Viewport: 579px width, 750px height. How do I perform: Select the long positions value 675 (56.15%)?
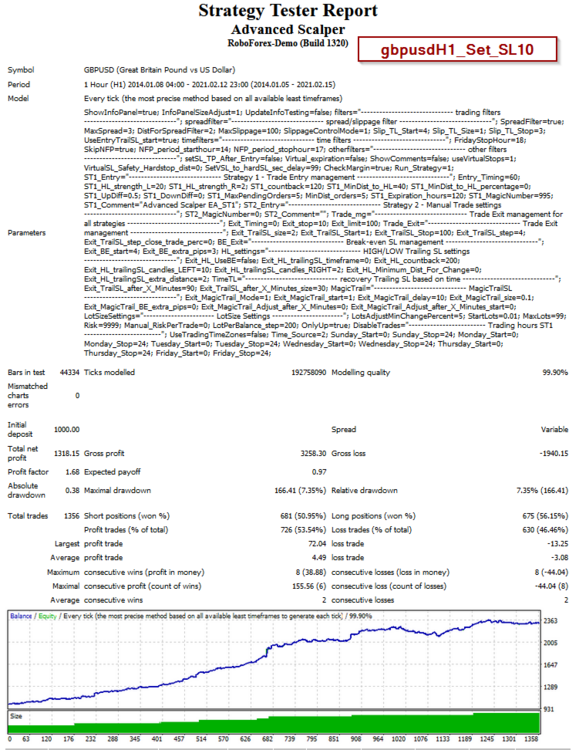point(545,516)
